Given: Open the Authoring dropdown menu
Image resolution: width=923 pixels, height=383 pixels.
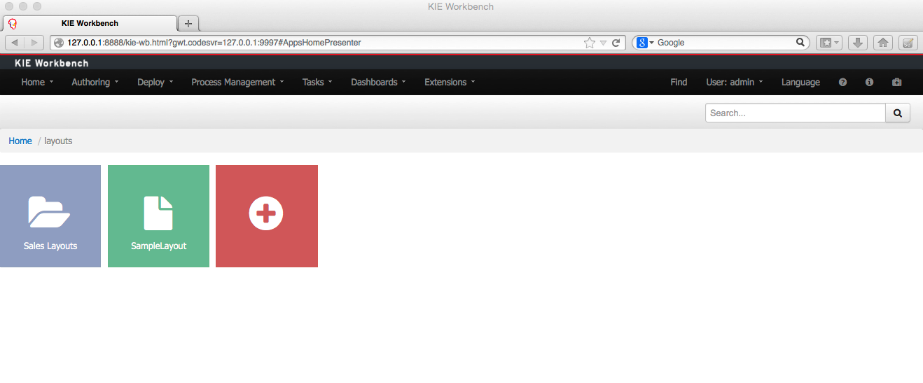Looking at the screenshot, I should point(95,82).
